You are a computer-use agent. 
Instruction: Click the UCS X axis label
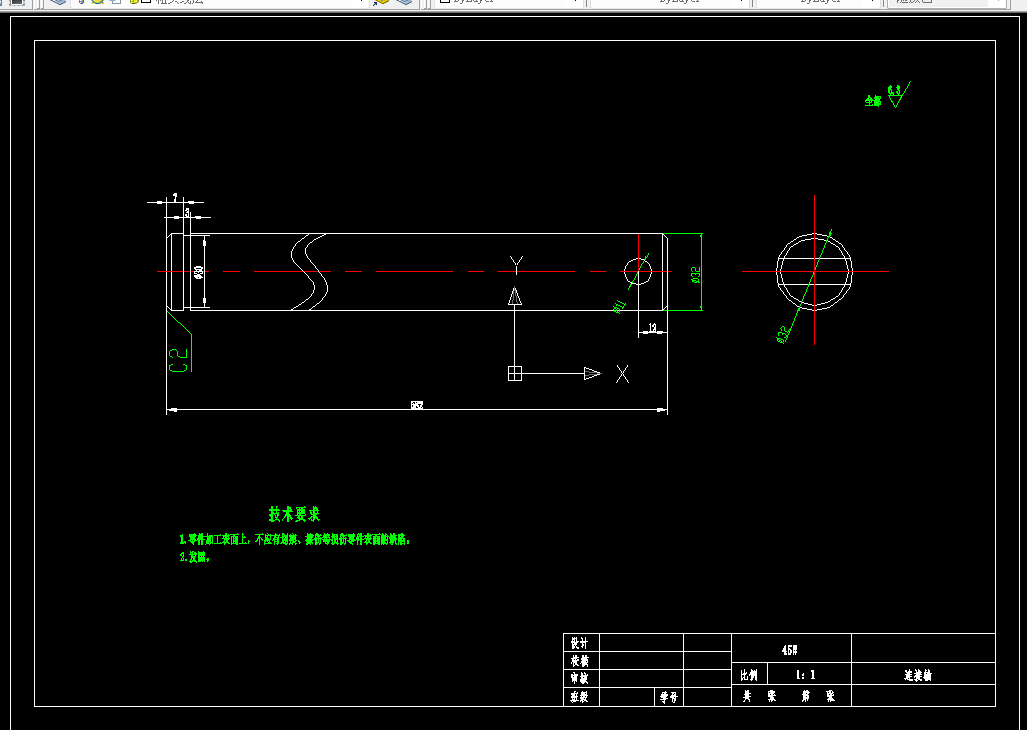pyautogui.click(x=622, y=374)
